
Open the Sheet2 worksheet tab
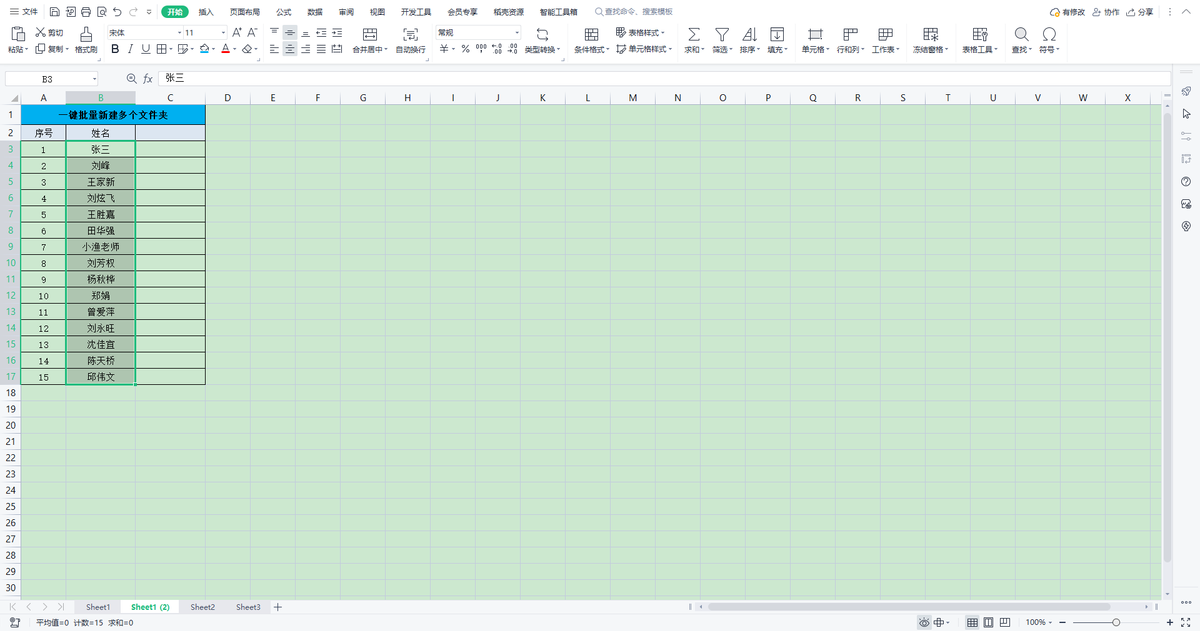(x=203, y=607)
